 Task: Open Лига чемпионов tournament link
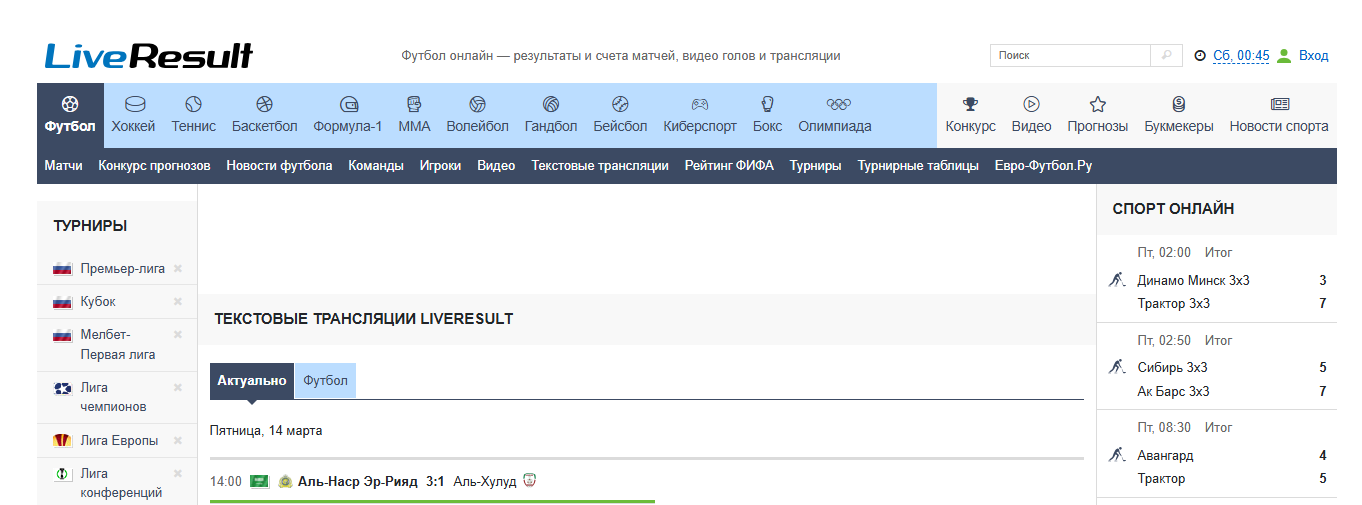point(114,397)
